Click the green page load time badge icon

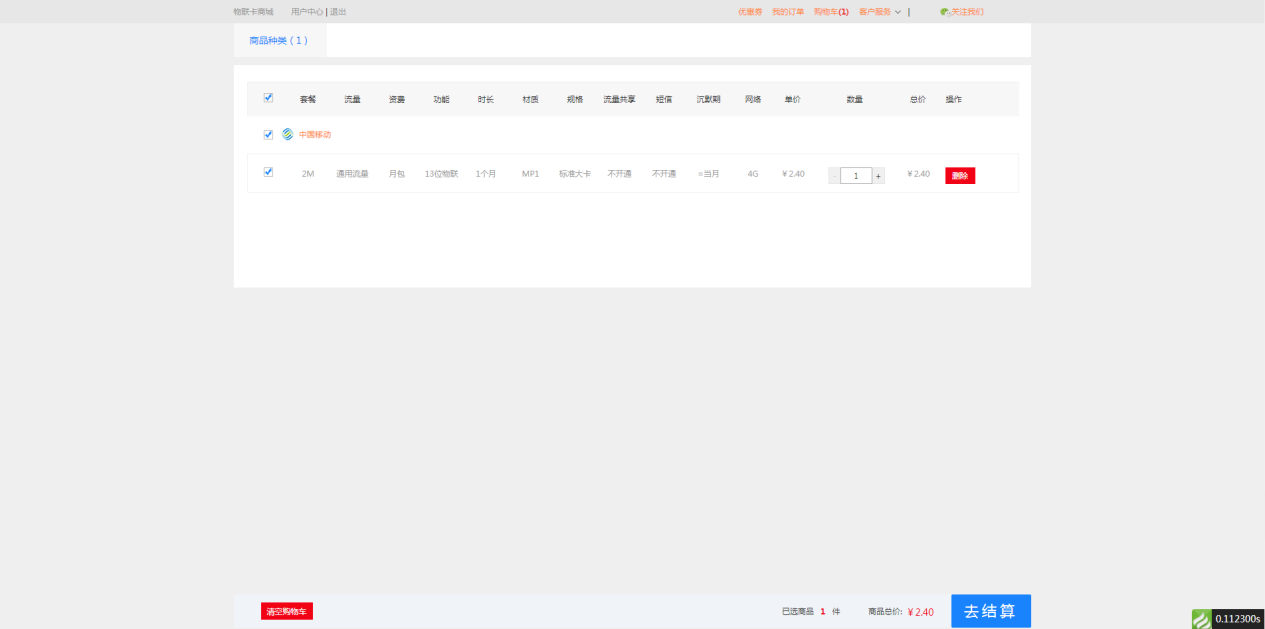pyautogui.click(x=1201, y=619)
